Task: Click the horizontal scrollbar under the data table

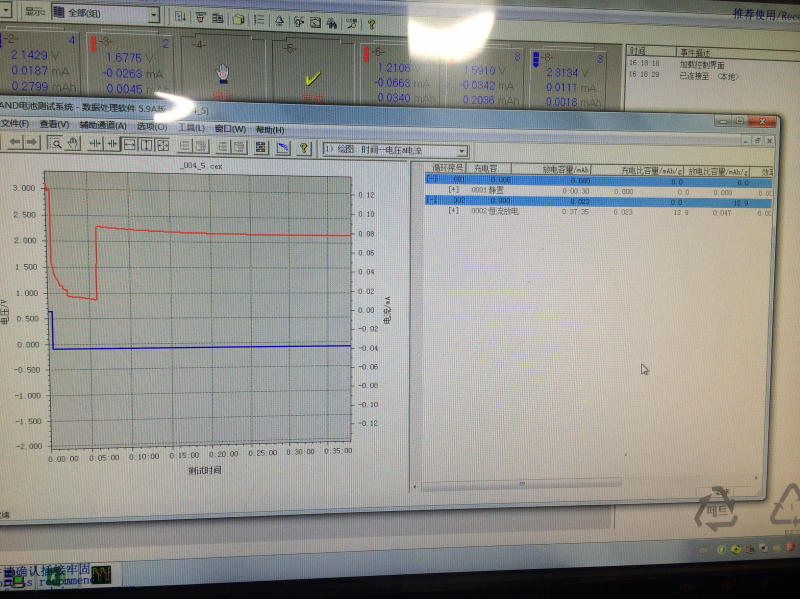Action: 521,483
